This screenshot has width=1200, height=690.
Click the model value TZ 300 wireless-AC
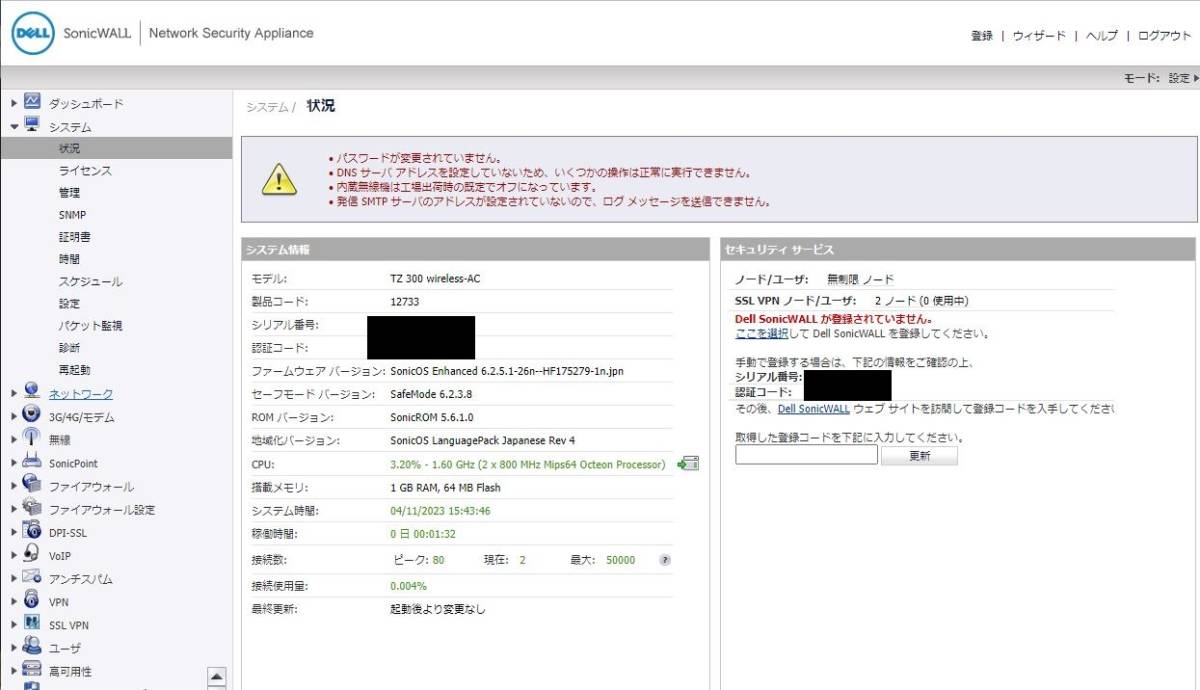(x=435, y=278)
